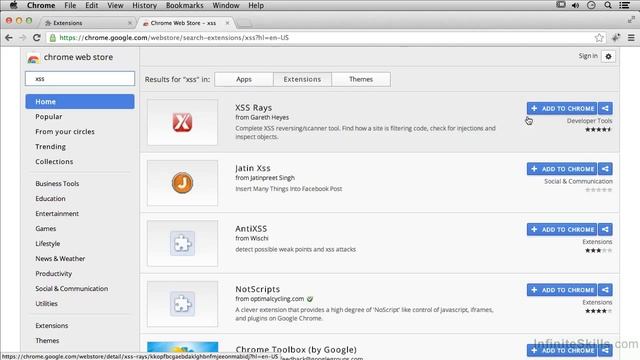
Task: Click the display mirroring menu bar icon
Action: click(561, 5)
